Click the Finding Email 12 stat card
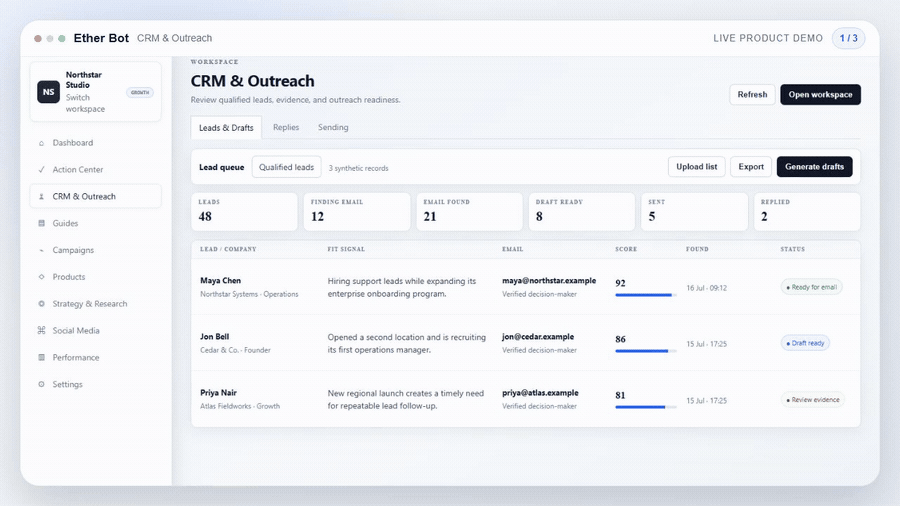The height and width of the screenshot is (506, 900). coord(357,212)
